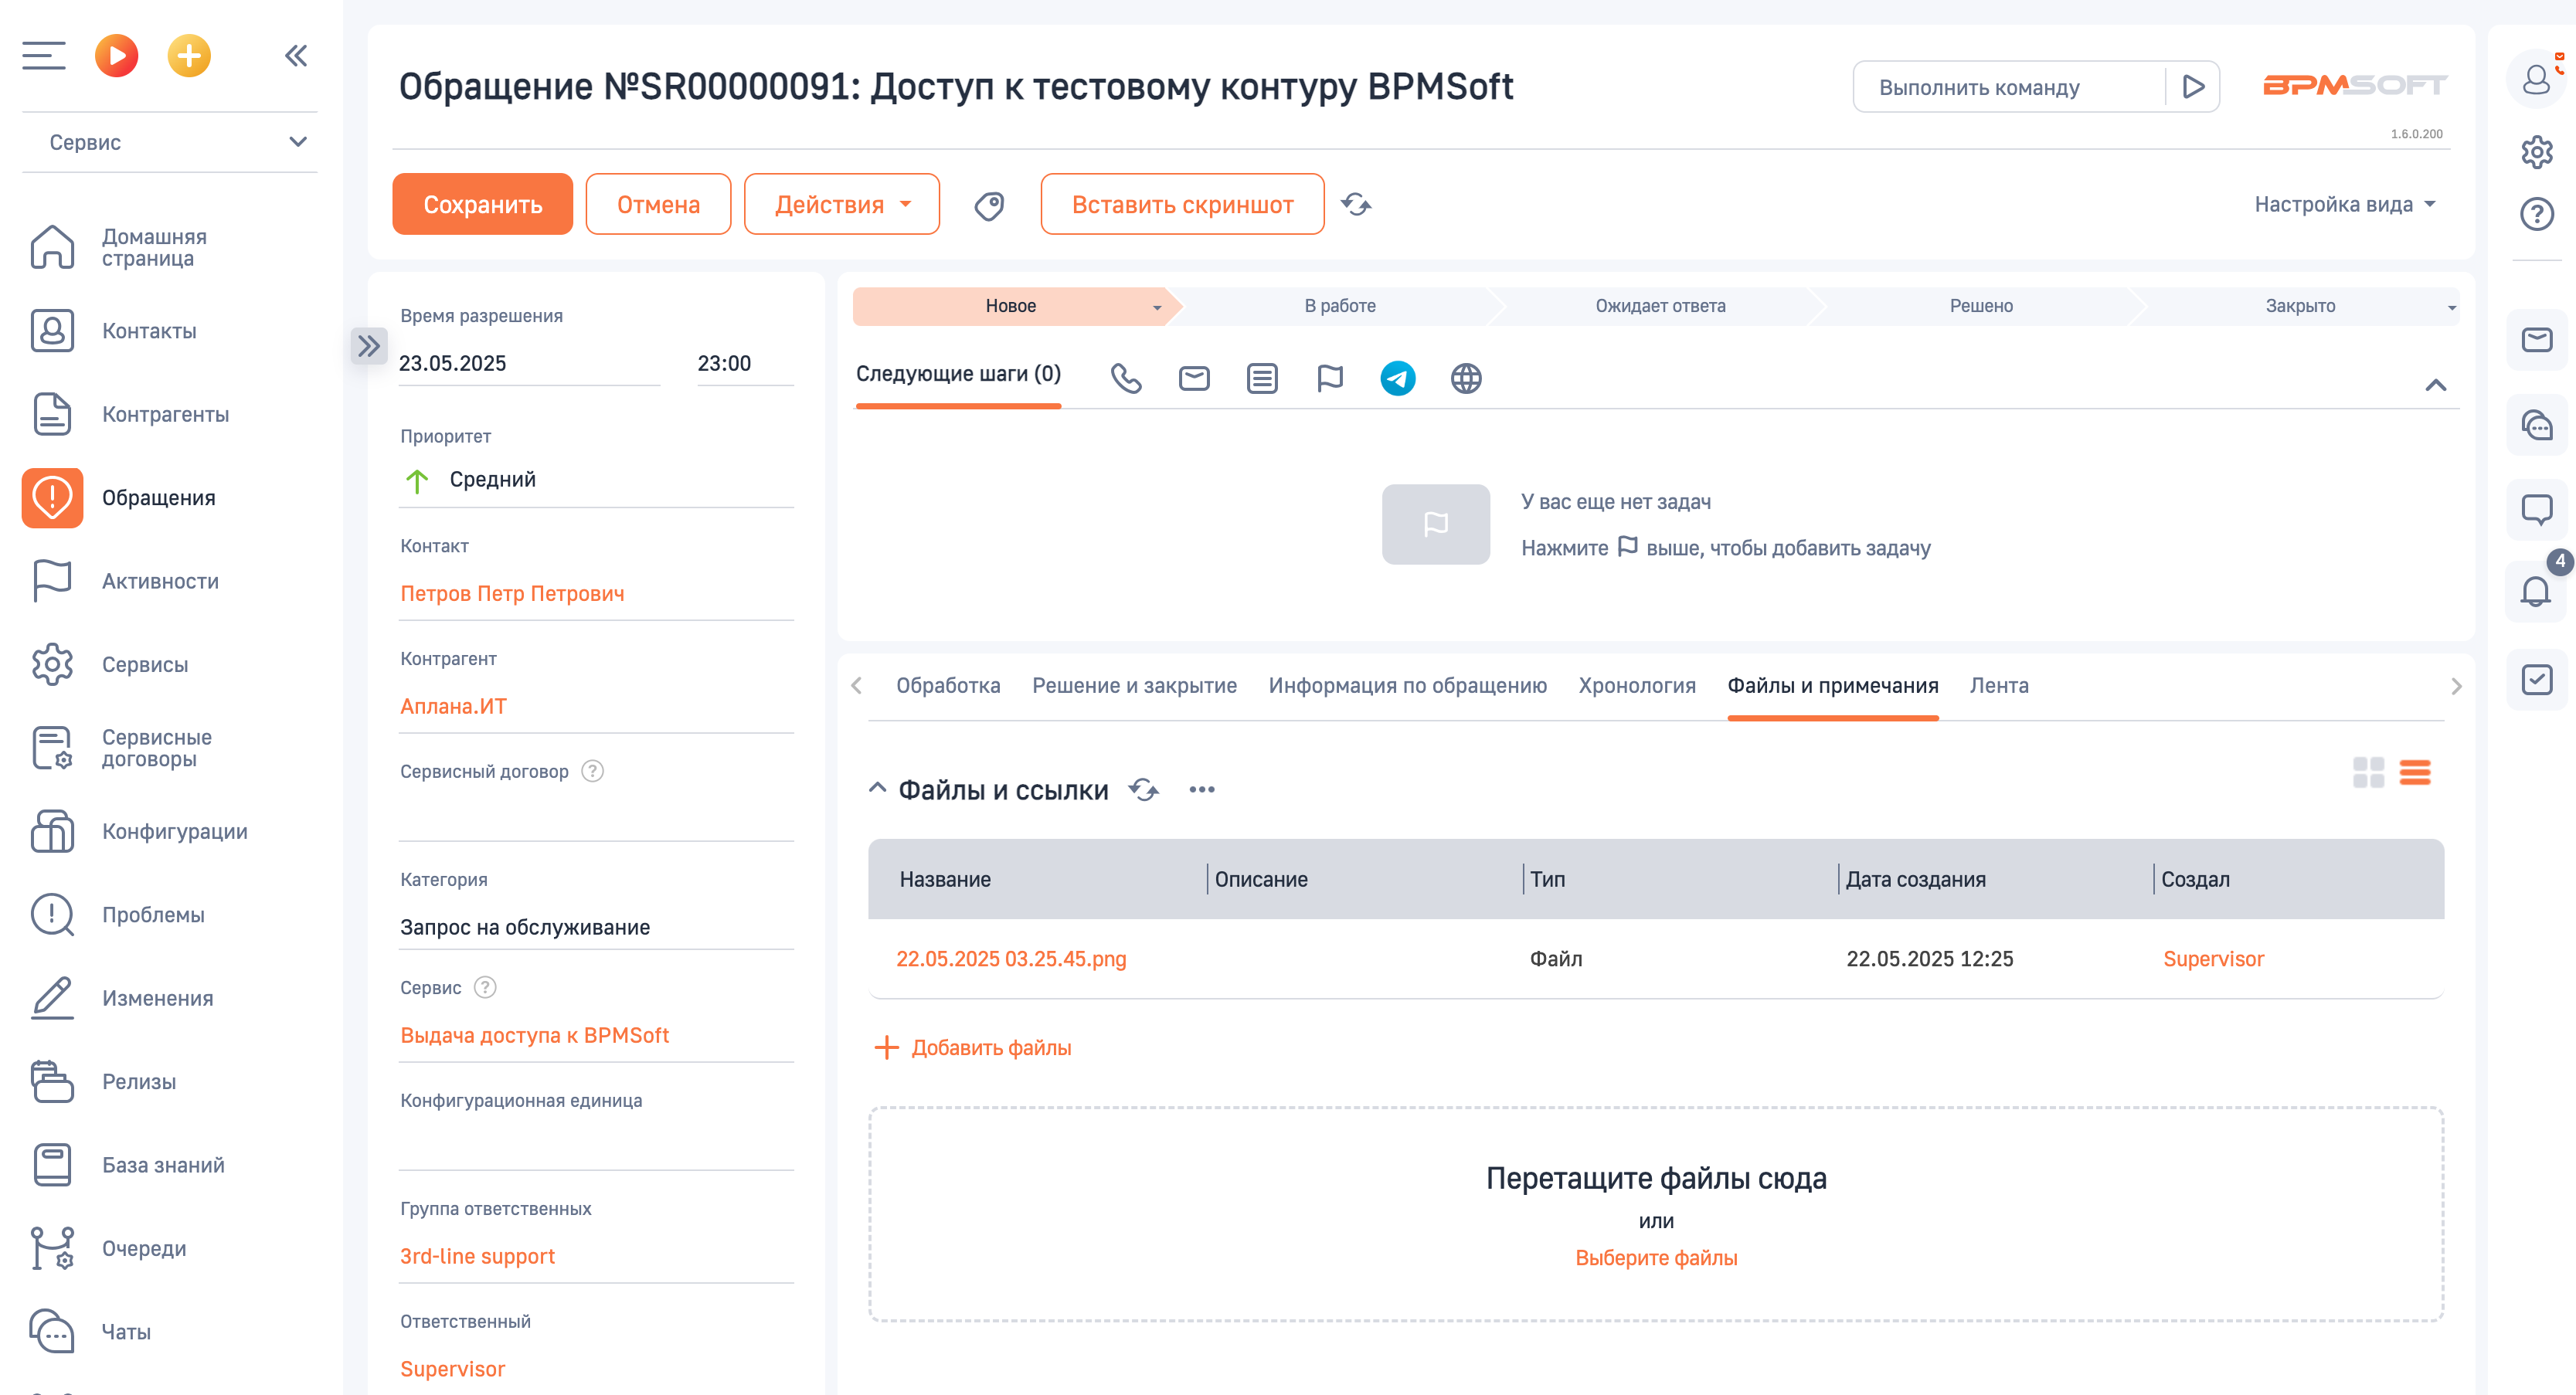Go to Домашняя страница section
The width and height of the screenshot is (2576, 1395).
point(154,247)
